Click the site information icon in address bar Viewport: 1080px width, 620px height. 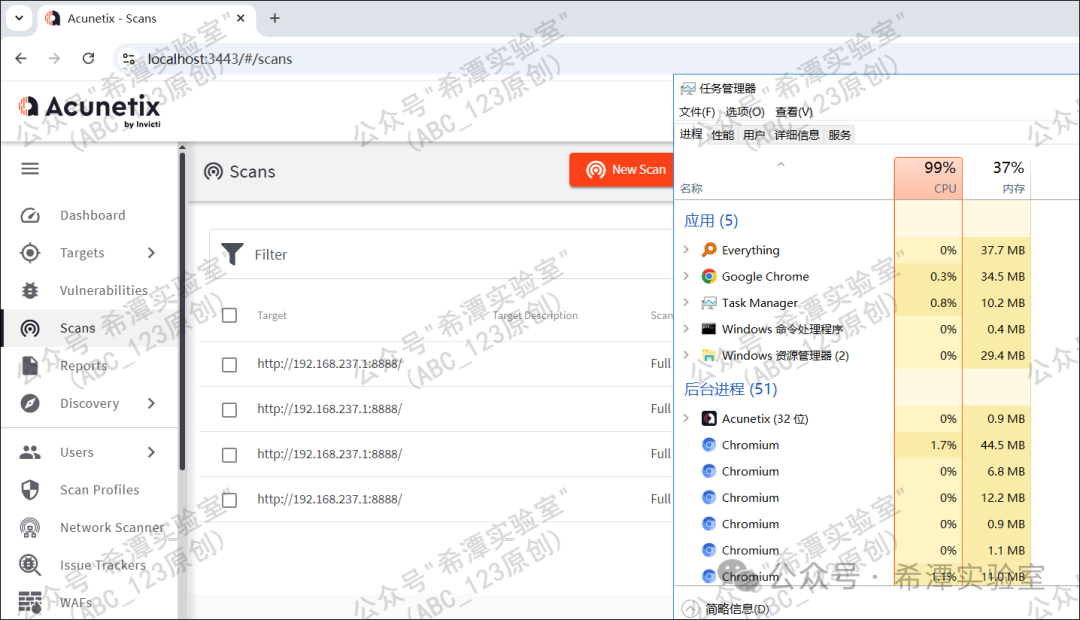click(x=128, y=59)
